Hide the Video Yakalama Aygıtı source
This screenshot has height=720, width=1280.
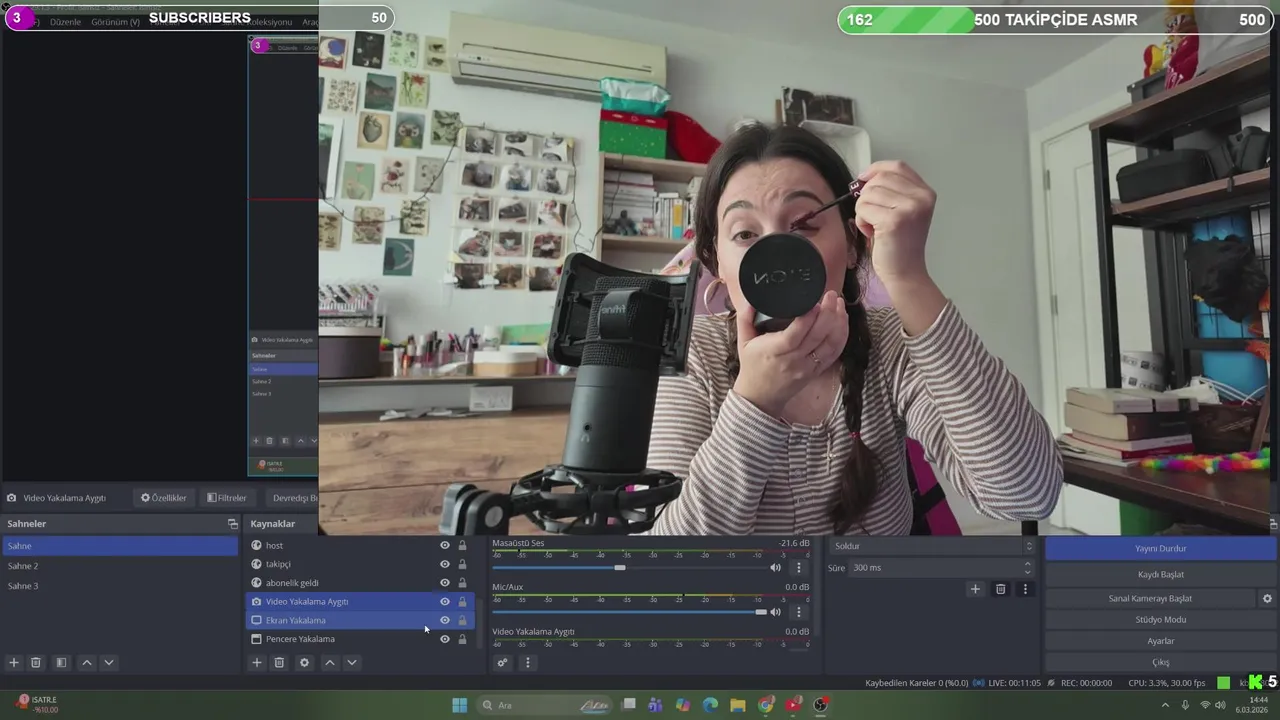coord(445,602)
